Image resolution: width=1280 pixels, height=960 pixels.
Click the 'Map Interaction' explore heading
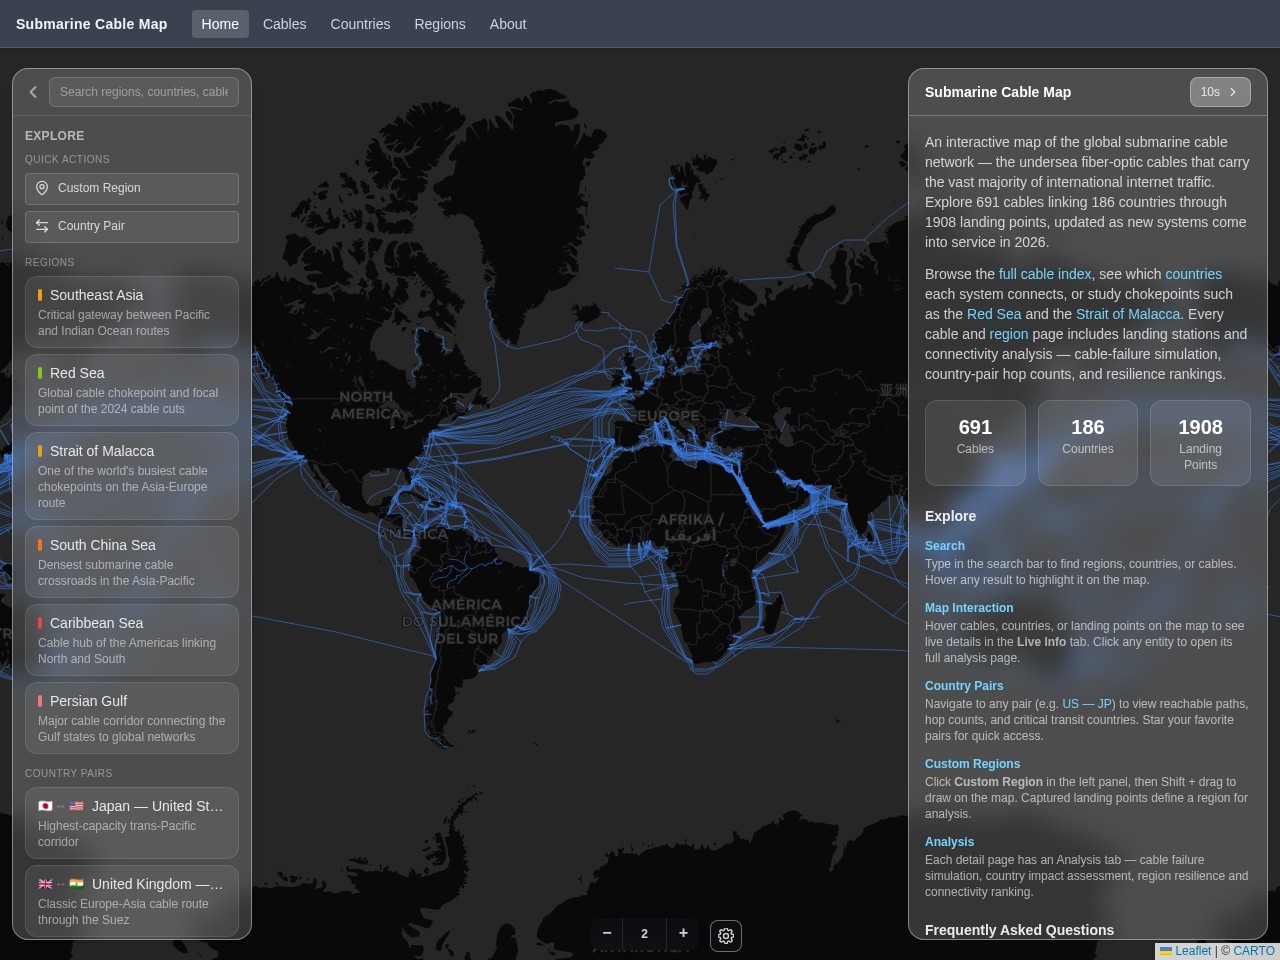click(969, 608)
